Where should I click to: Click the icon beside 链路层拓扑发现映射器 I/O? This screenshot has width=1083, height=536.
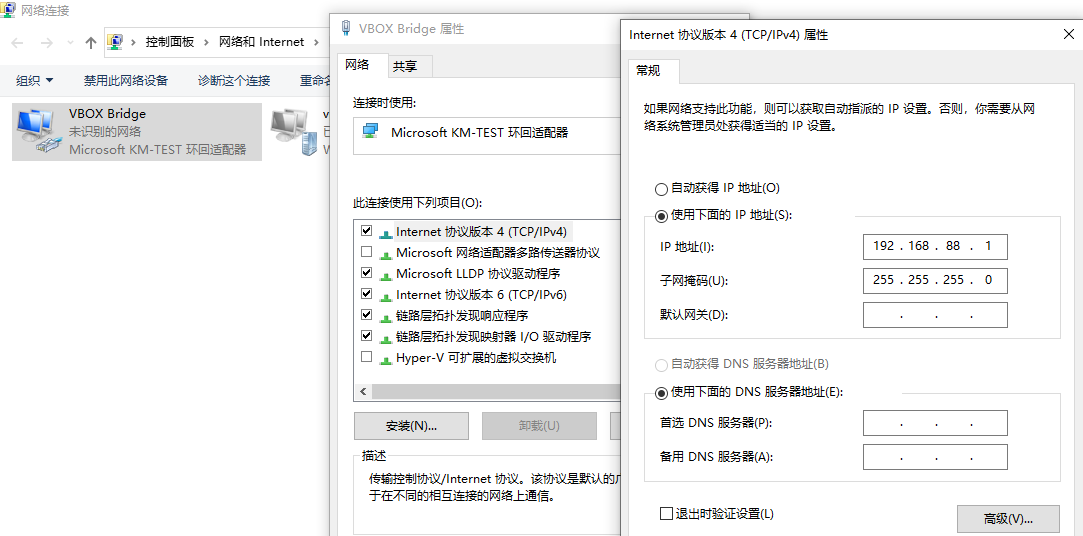(x=385, y=338)
